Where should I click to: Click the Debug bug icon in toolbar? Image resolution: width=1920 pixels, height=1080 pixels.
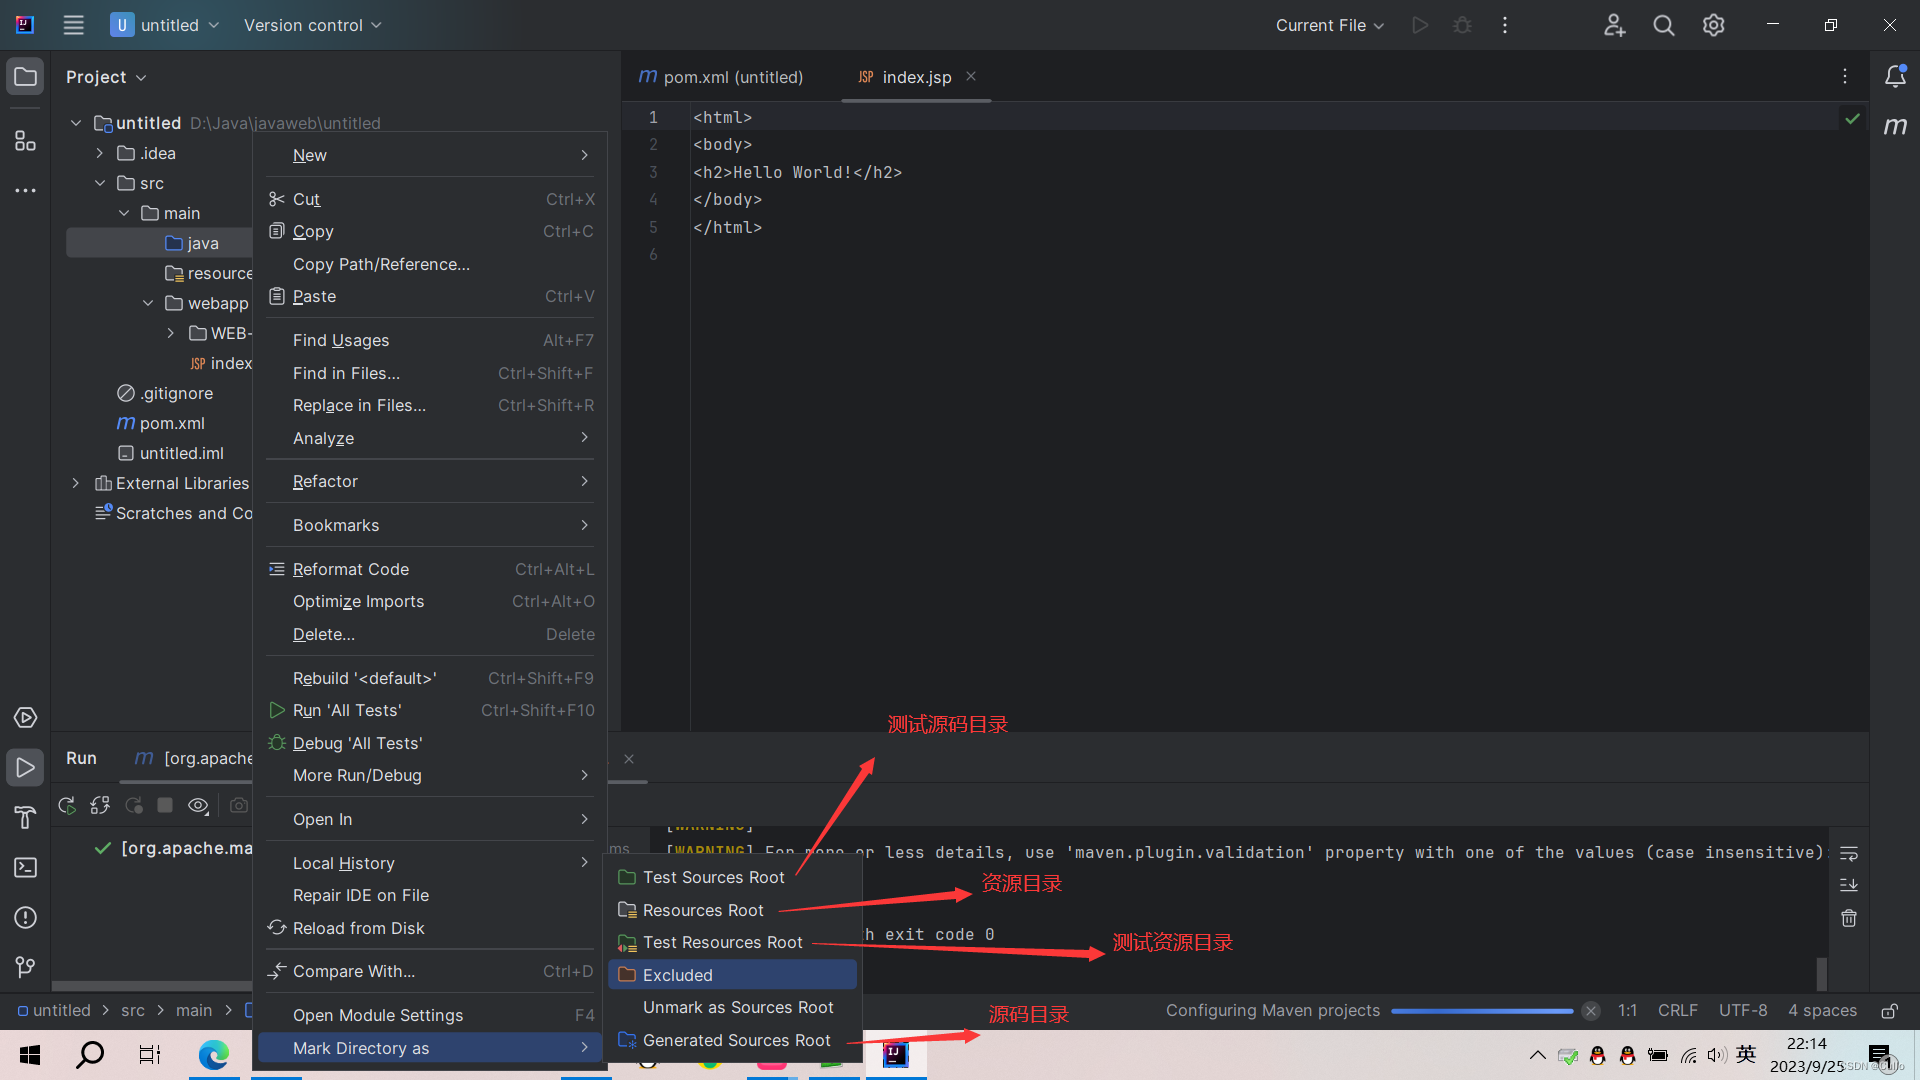point(1462,25)
